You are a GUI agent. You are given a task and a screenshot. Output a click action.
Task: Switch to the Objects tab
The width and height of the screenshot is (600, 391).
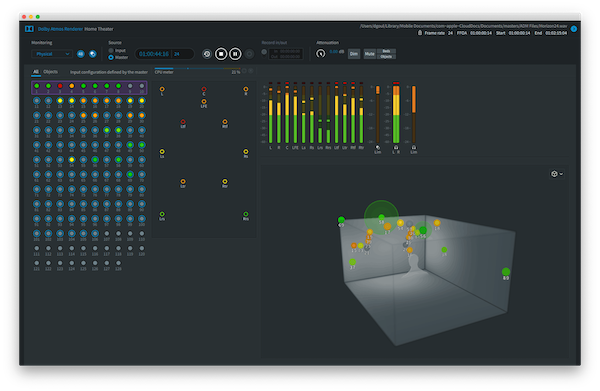(x=51, y=72)
